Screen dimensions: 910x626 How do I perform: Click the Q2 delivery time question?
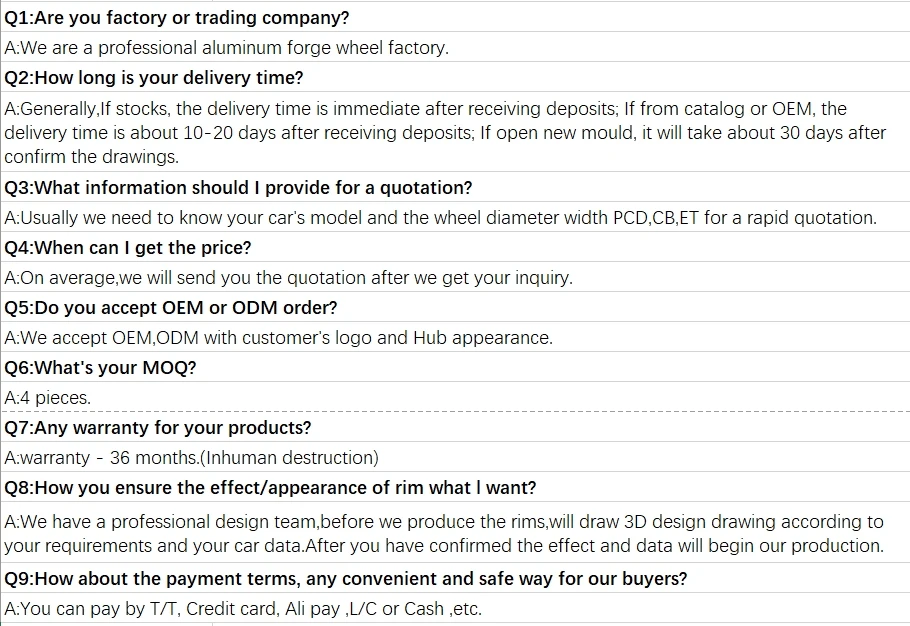[x=154, y=78]
